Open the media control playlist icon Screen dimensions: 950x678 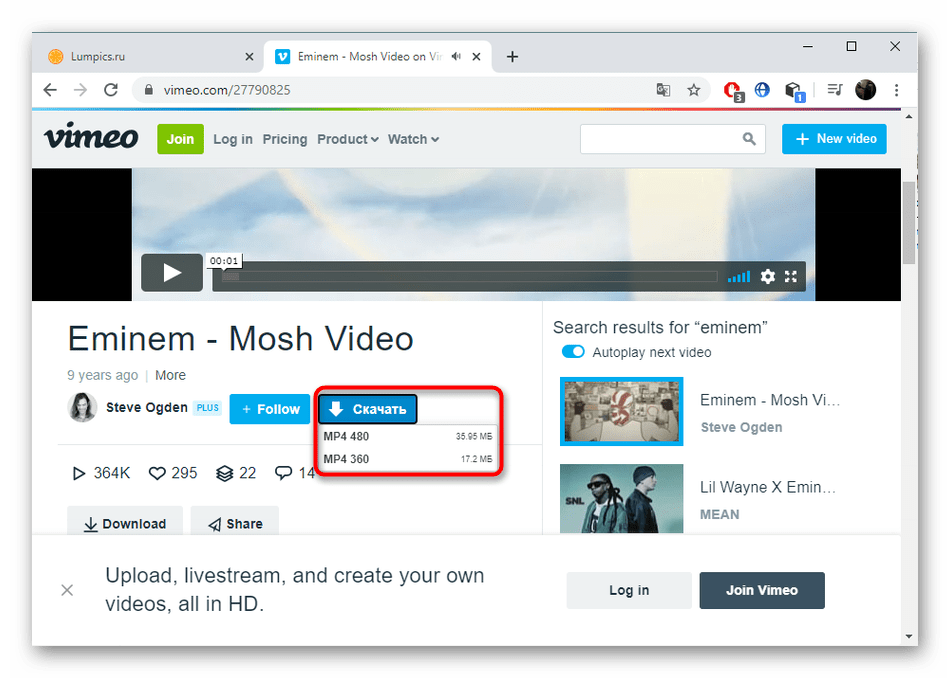pos(835,90)
